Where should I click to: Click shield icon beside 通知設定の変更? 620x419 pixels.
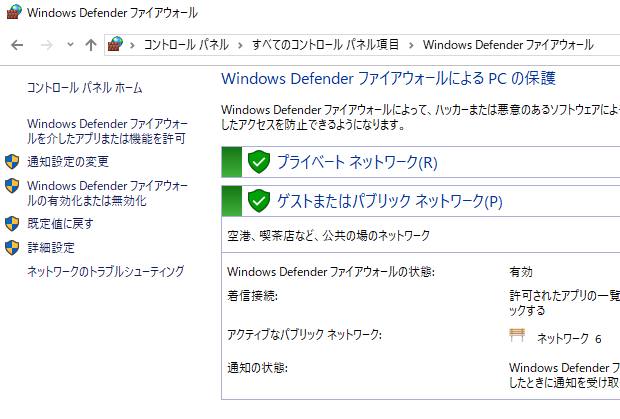click(13, 161)
